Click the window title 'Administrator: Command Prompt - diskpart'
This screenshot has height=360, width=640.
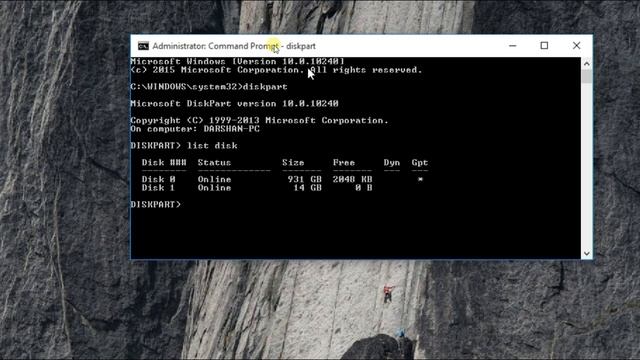pos(234,46)
